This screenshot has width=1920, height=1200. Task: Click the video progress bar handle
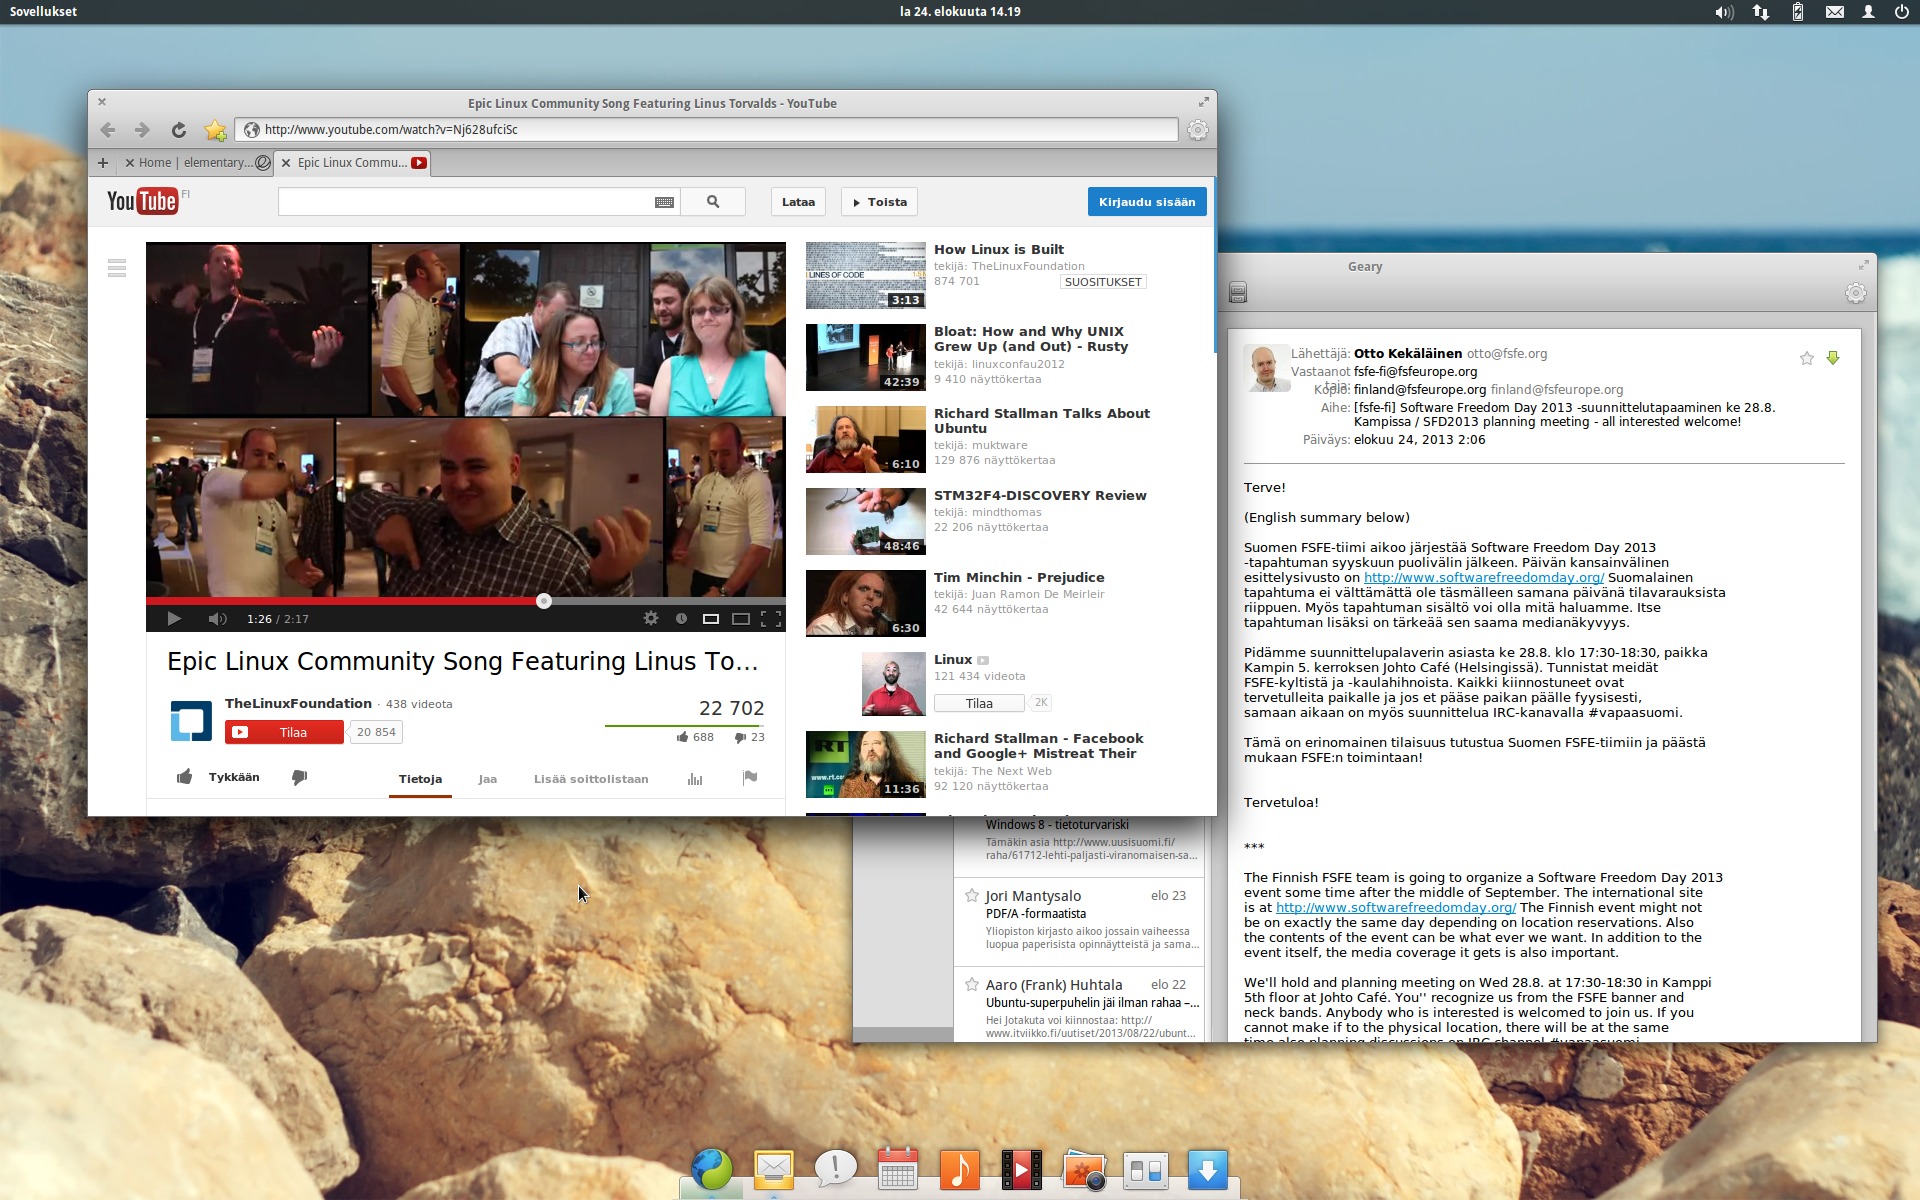[544, 601]
